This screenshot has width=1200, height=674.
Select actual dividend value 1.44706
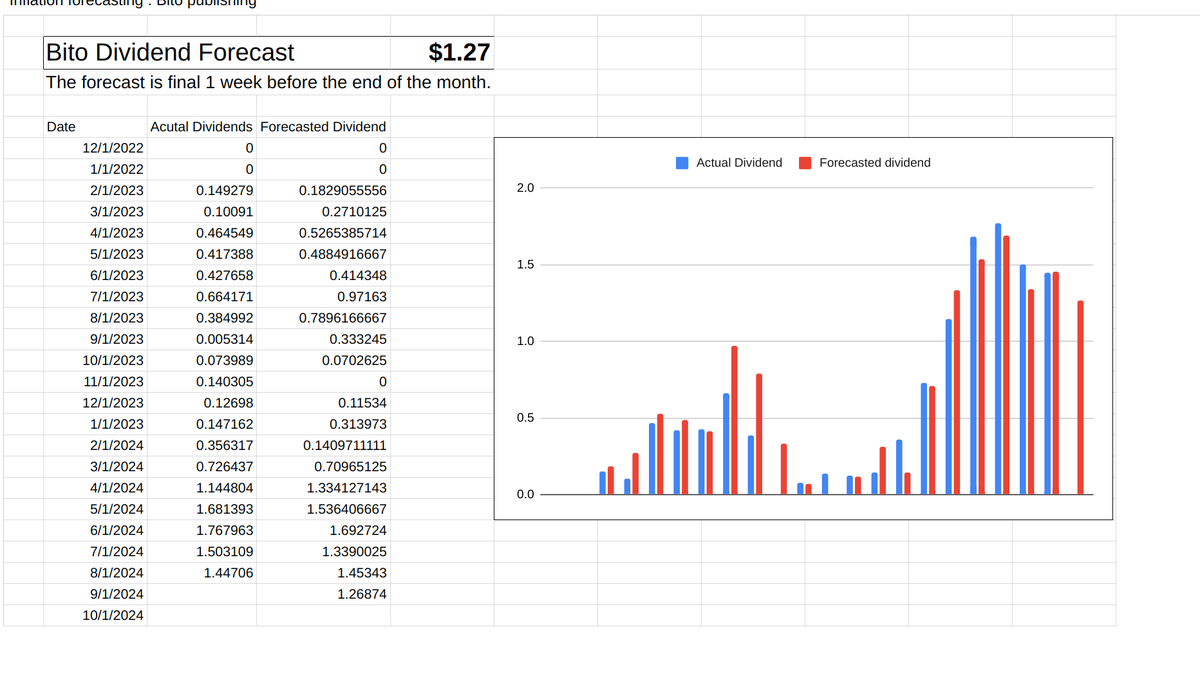click(201, 573)
